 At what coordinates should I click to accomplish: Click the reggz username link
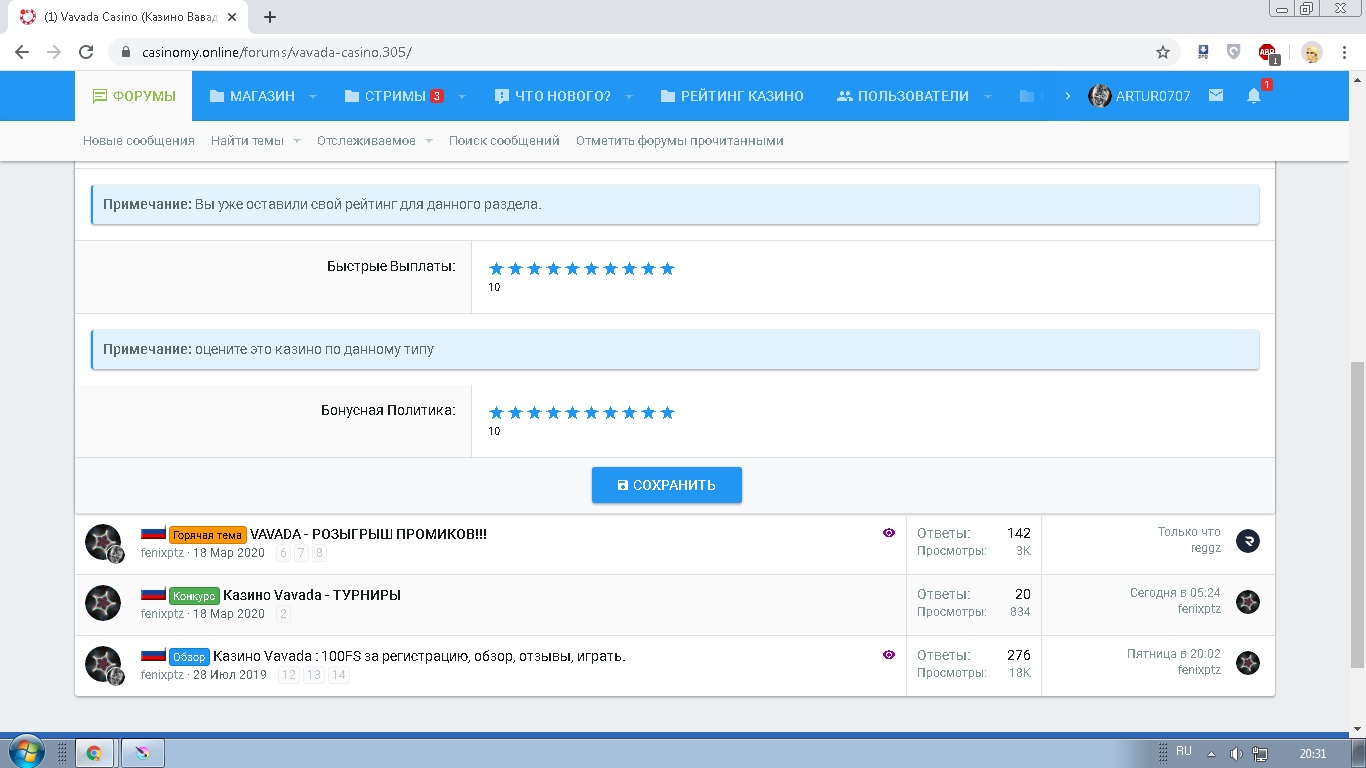point(1205,549)
